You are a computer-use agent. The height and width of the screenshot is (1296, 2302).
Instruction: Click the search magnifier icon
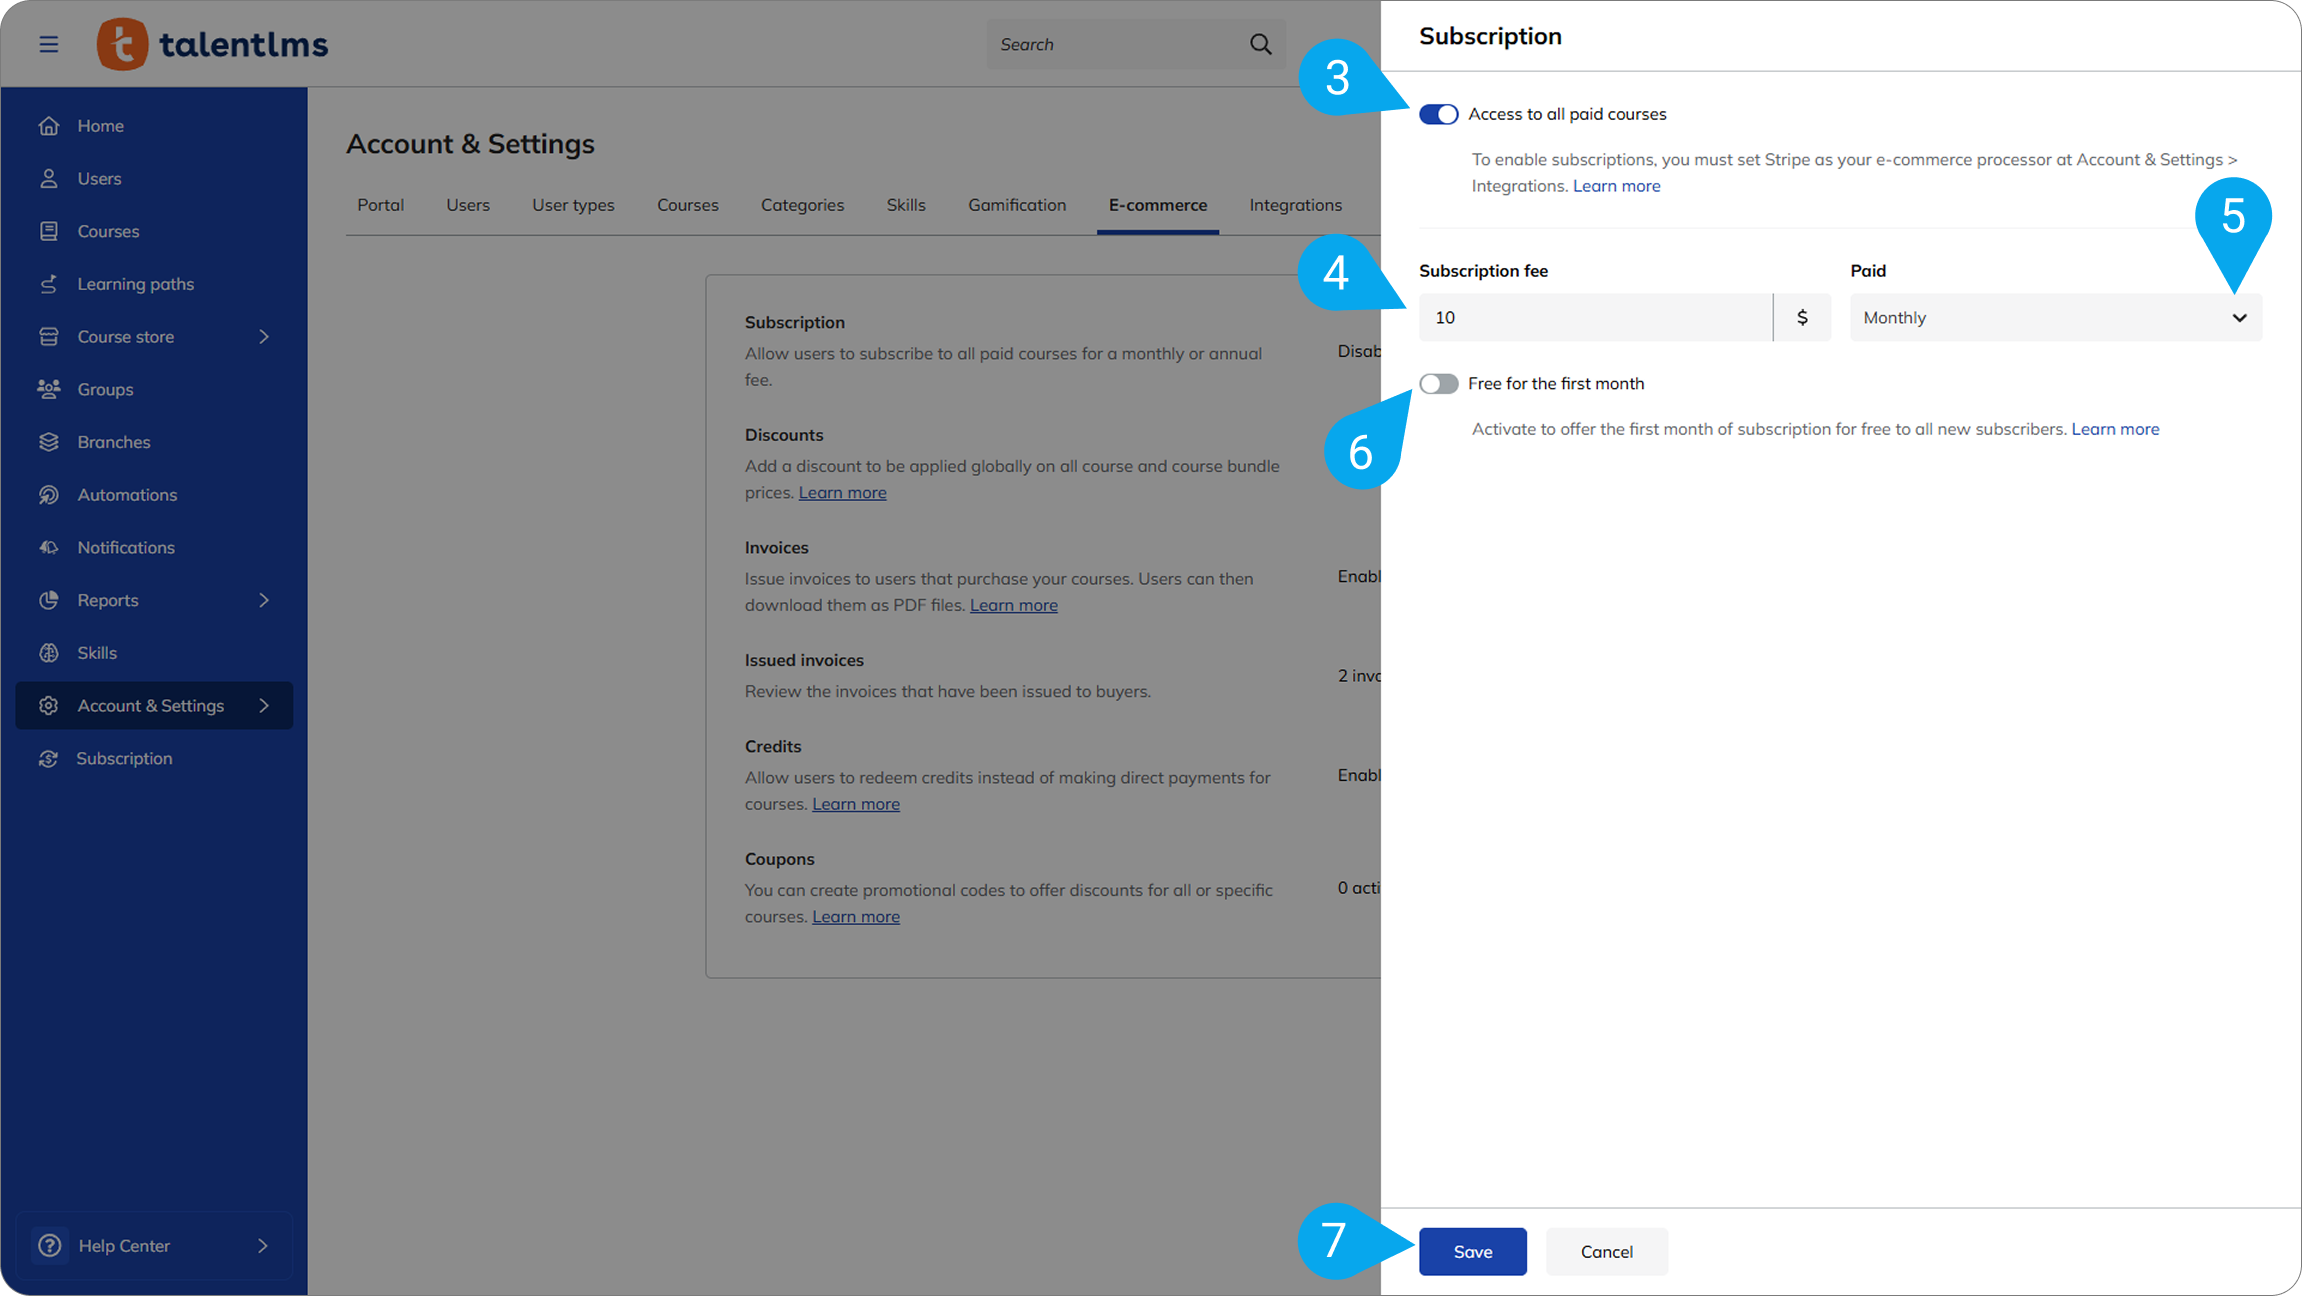1260,44
